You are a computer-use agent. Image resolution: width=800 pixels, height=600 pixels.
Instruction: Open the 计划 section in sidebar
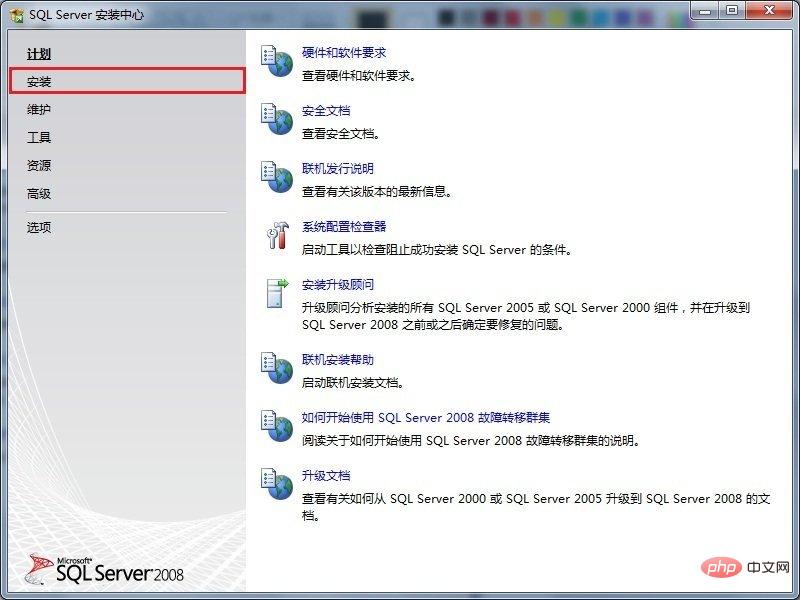click(39, 54)
